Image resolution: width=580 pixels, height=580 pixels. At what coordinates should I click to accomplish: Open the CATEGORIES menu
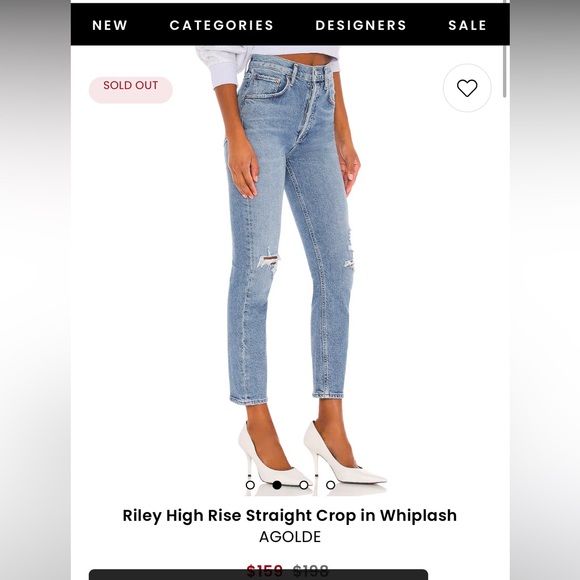pyautogui.click(x=222, y=25)
